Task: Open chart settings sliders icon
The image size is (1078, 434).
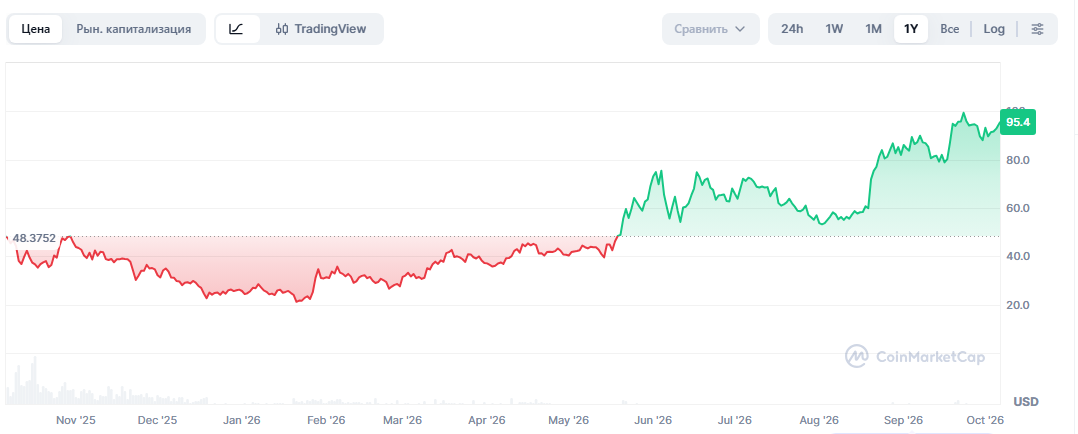Action: point(1037,29)
